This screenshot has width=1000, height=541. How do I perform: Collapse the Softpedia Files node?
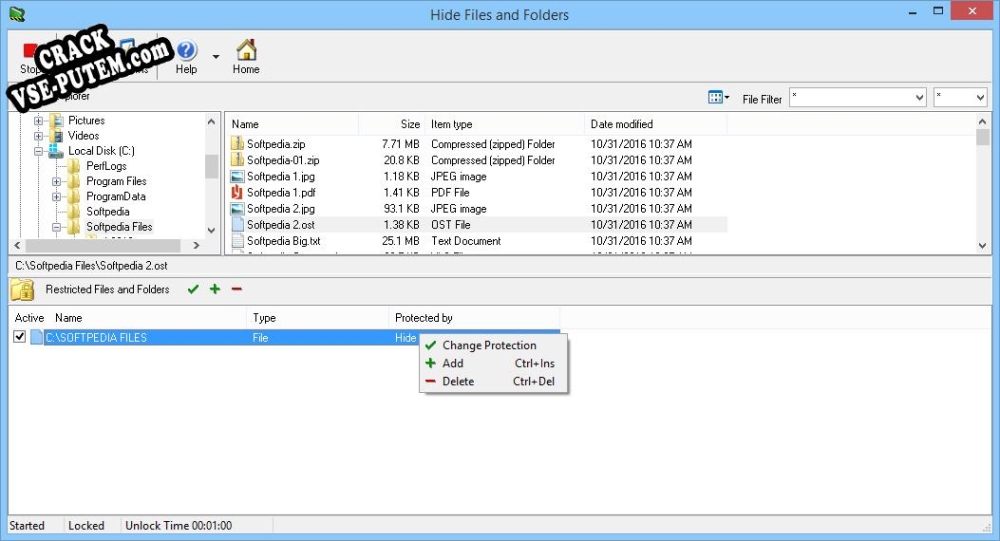click(x=56, y=227)
